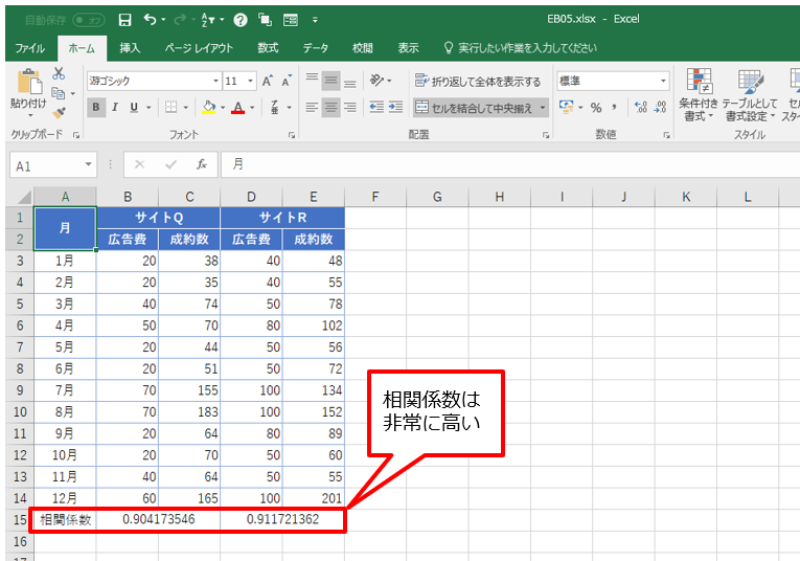The image size is (800, 561).
Task: Click the Save icon in quick access toolbar
Action: pyautogui.click(x=125, y=19)
